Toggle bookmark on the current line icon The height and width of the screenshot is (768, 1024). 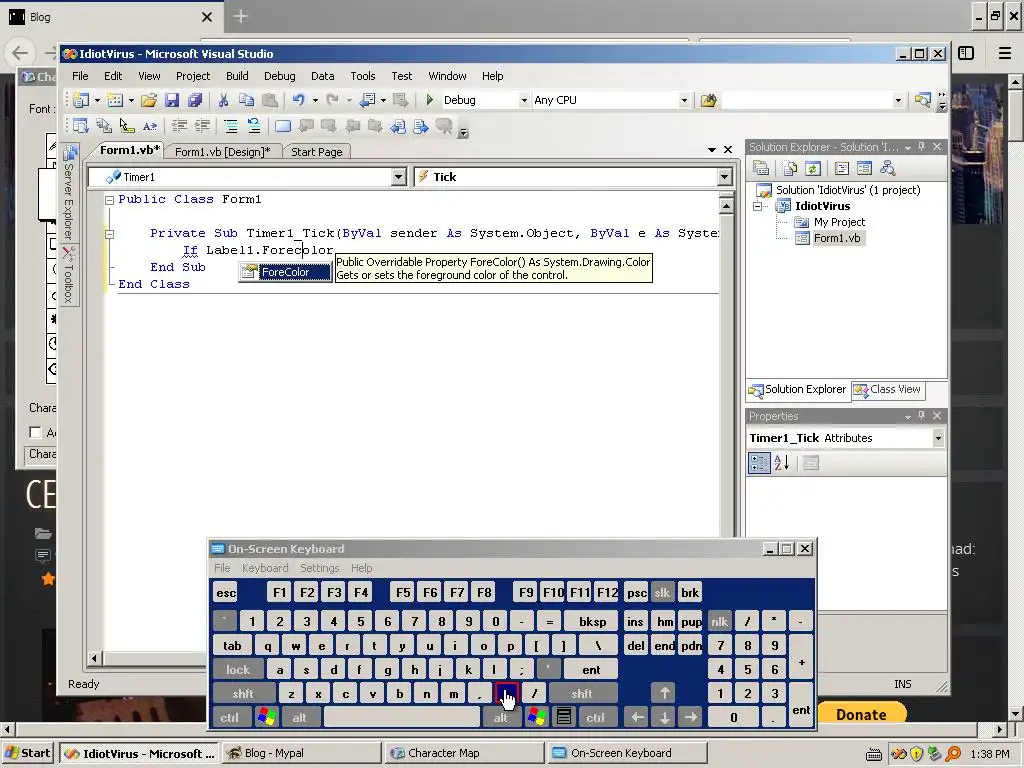click(283, 125)
